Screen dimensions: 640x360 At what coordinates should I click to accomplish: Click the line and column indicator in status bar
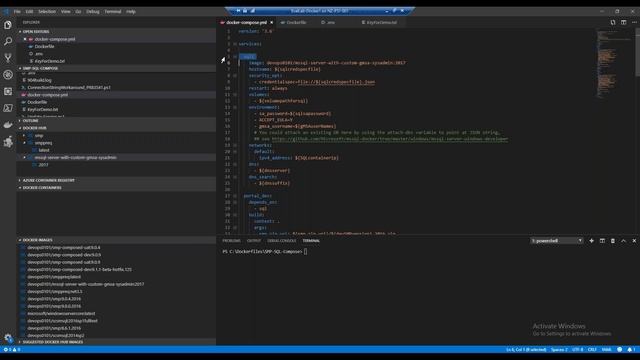point(526,349)
